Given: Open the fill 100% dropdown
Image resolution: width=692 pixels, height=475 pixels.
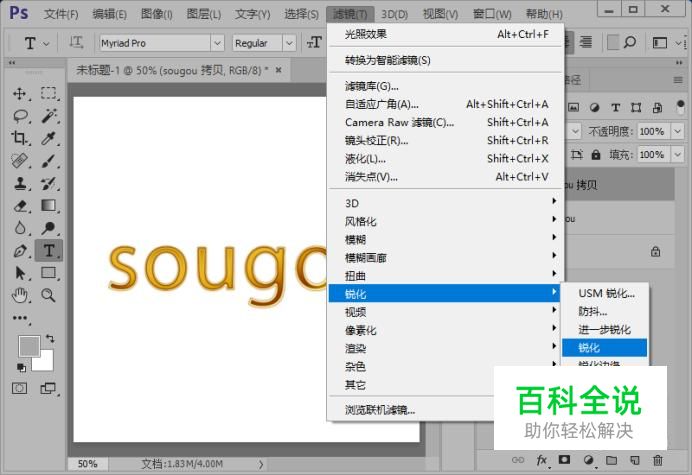Looking at the screenshot, I should [x=677, y=155].
